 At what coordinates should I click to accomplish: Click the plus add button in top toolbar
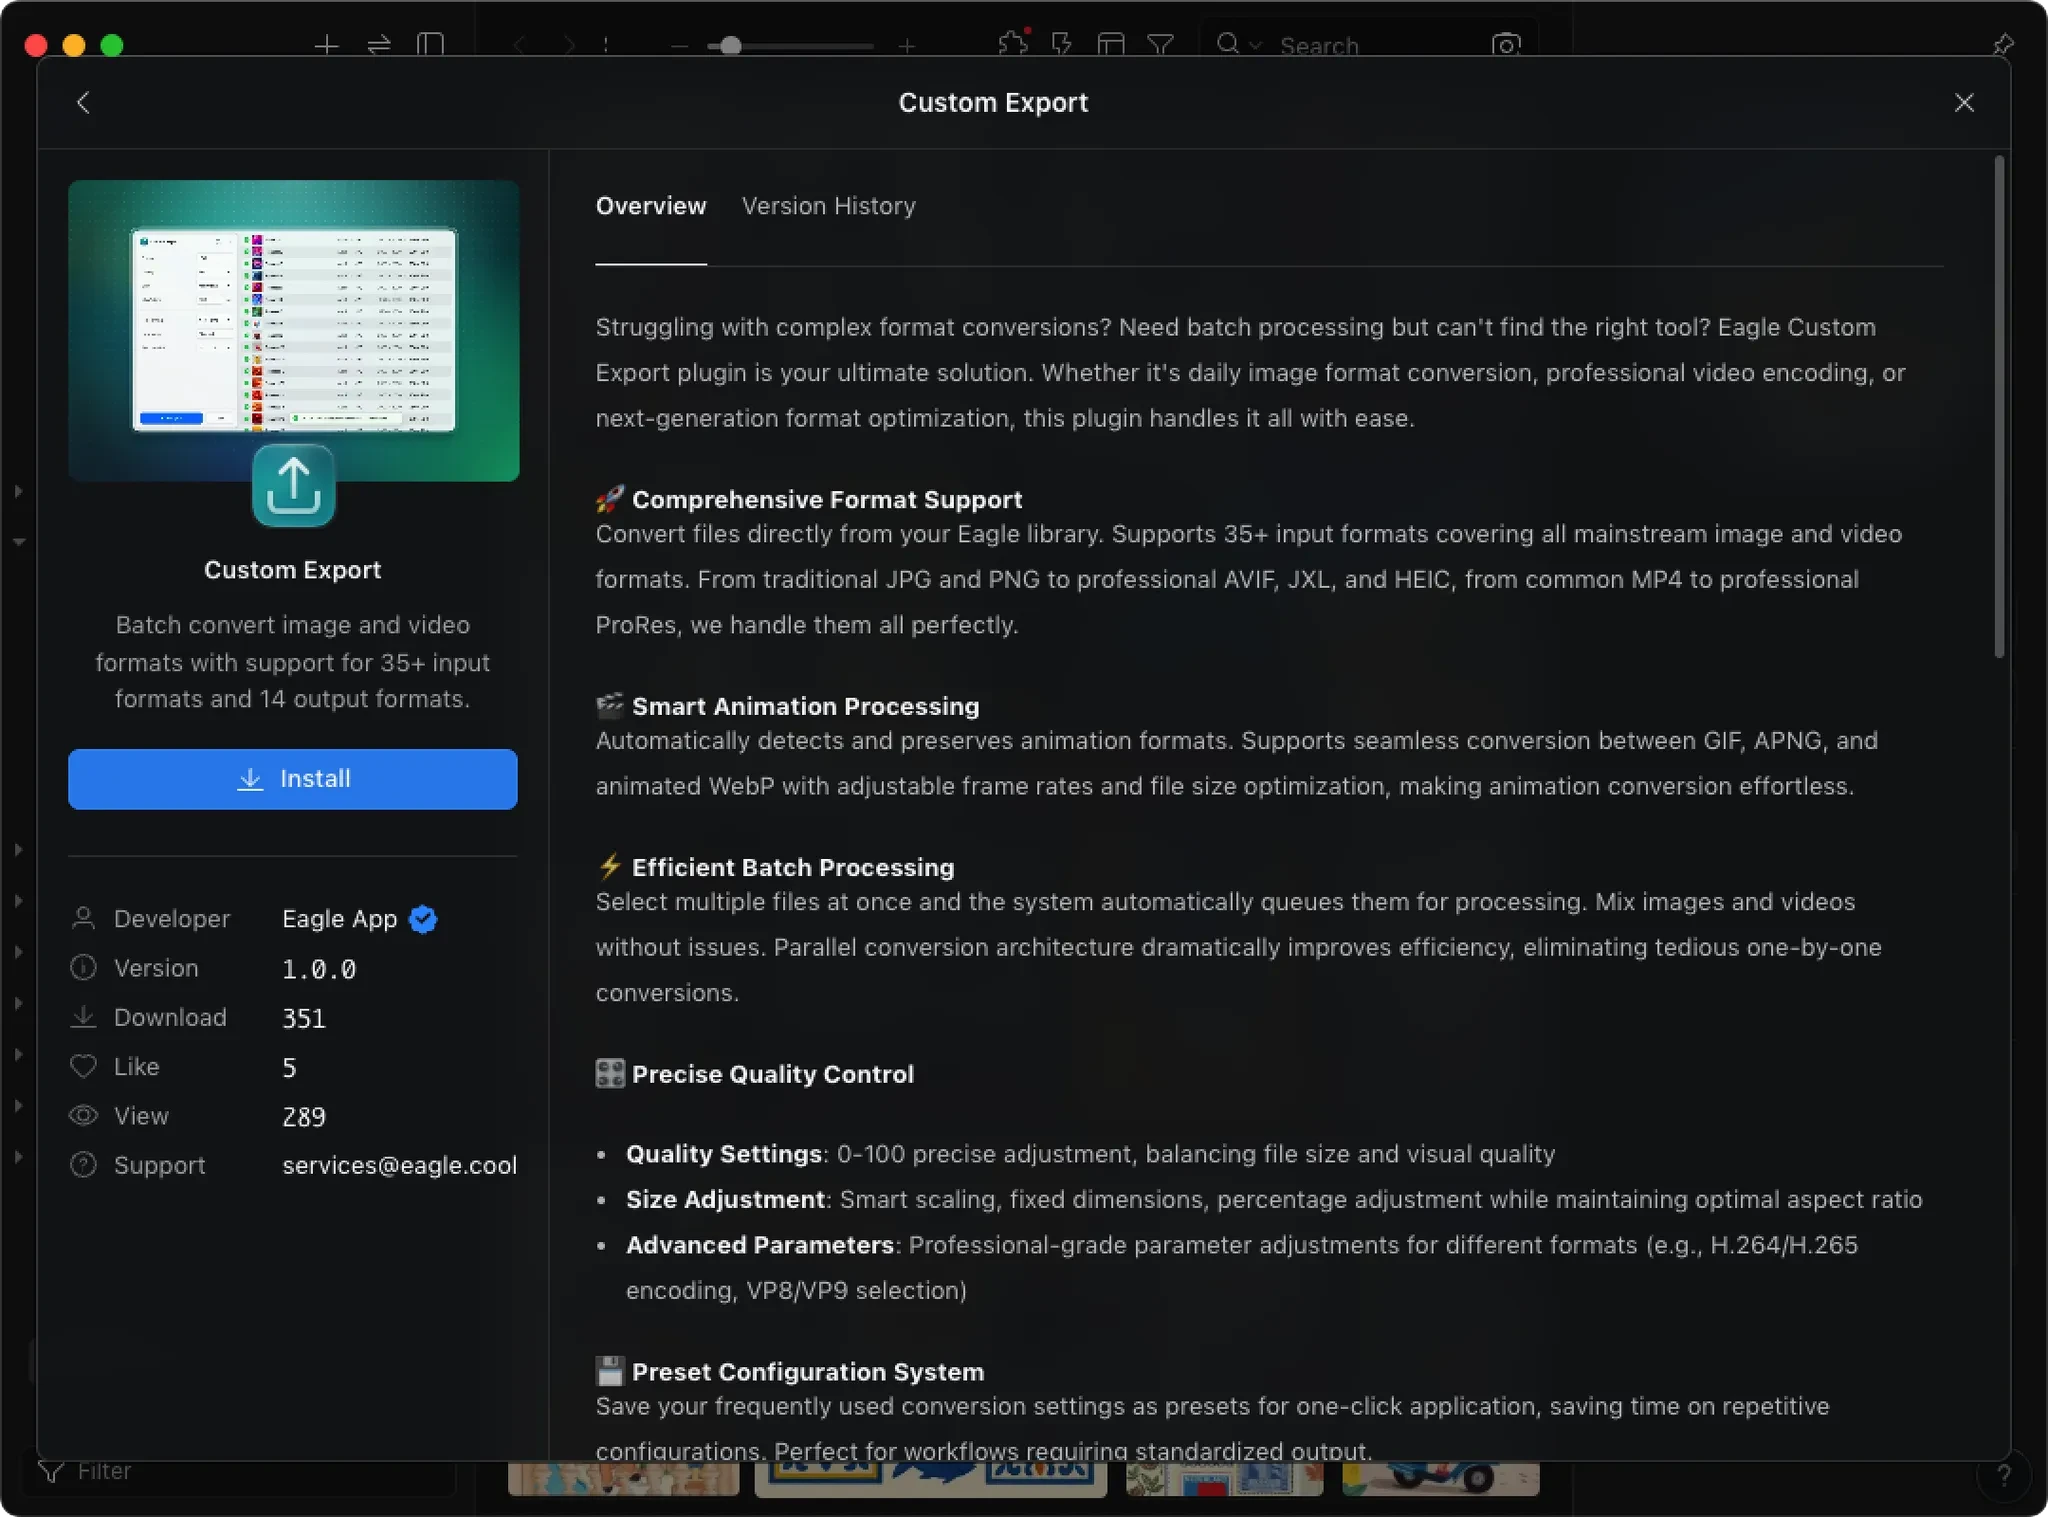pyautogui.click(x=326, y=45)
